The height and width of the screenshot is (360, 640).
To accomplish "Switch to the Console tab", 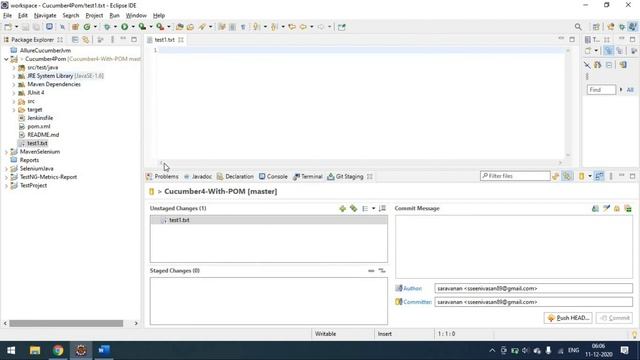I will click(273, 176).
